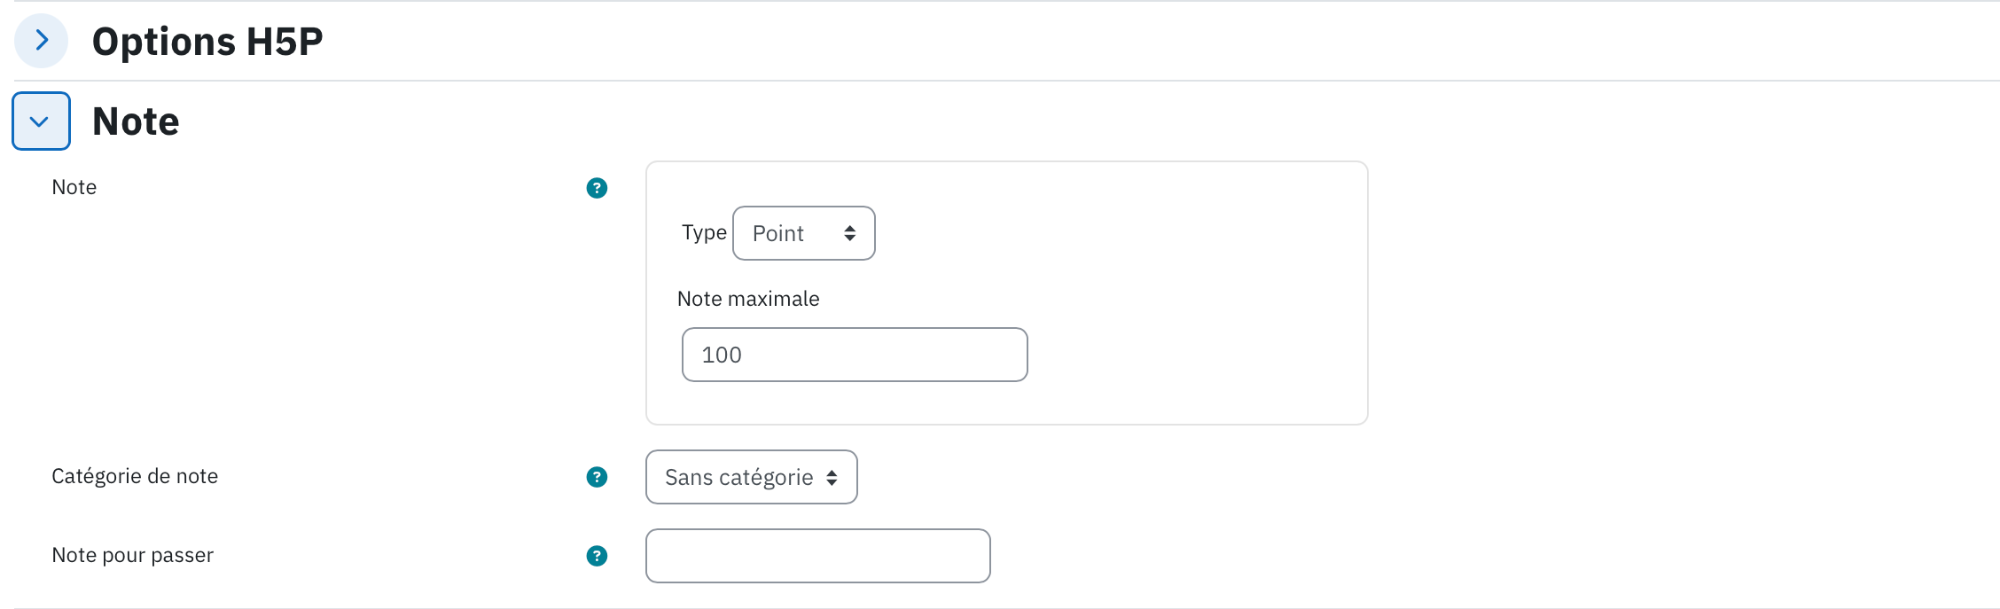Click the Catégorie de note label
Viewport: 2000px width, 609px height.
click(135, 477)
